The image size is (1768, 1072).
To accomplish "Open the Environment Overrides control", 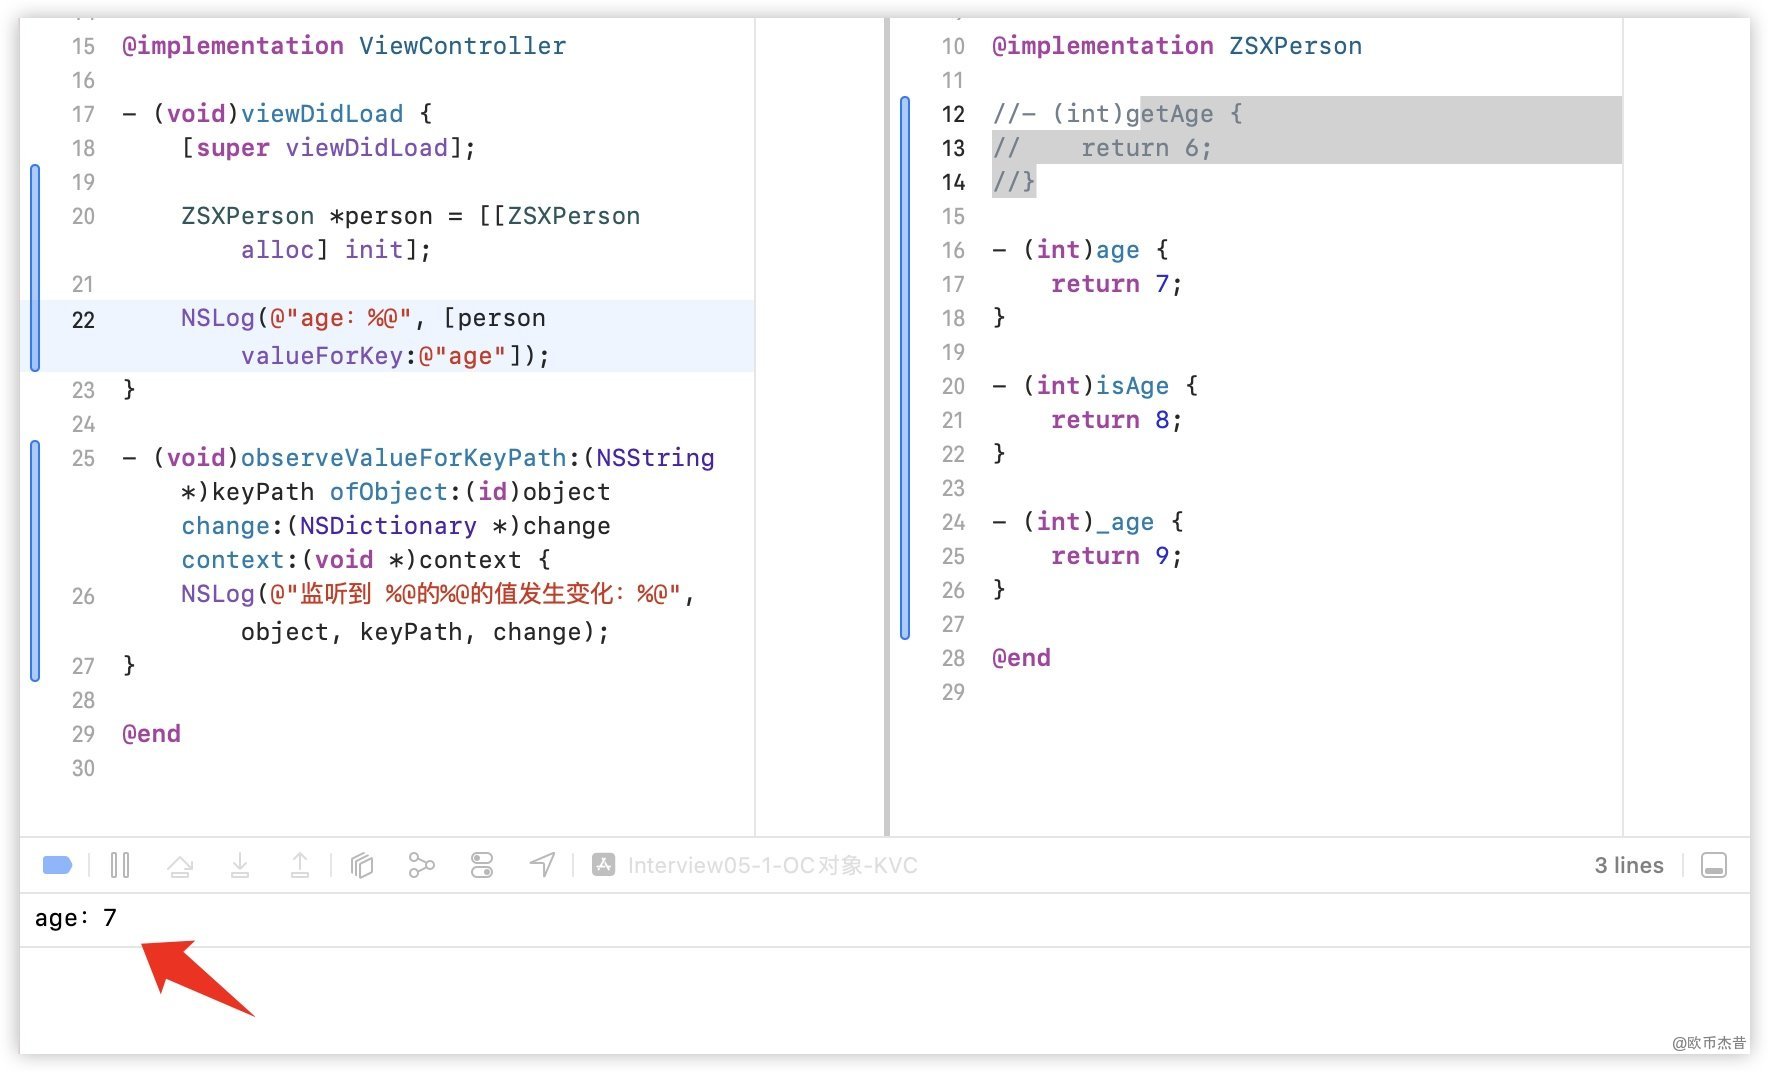I will pos(482,865).
